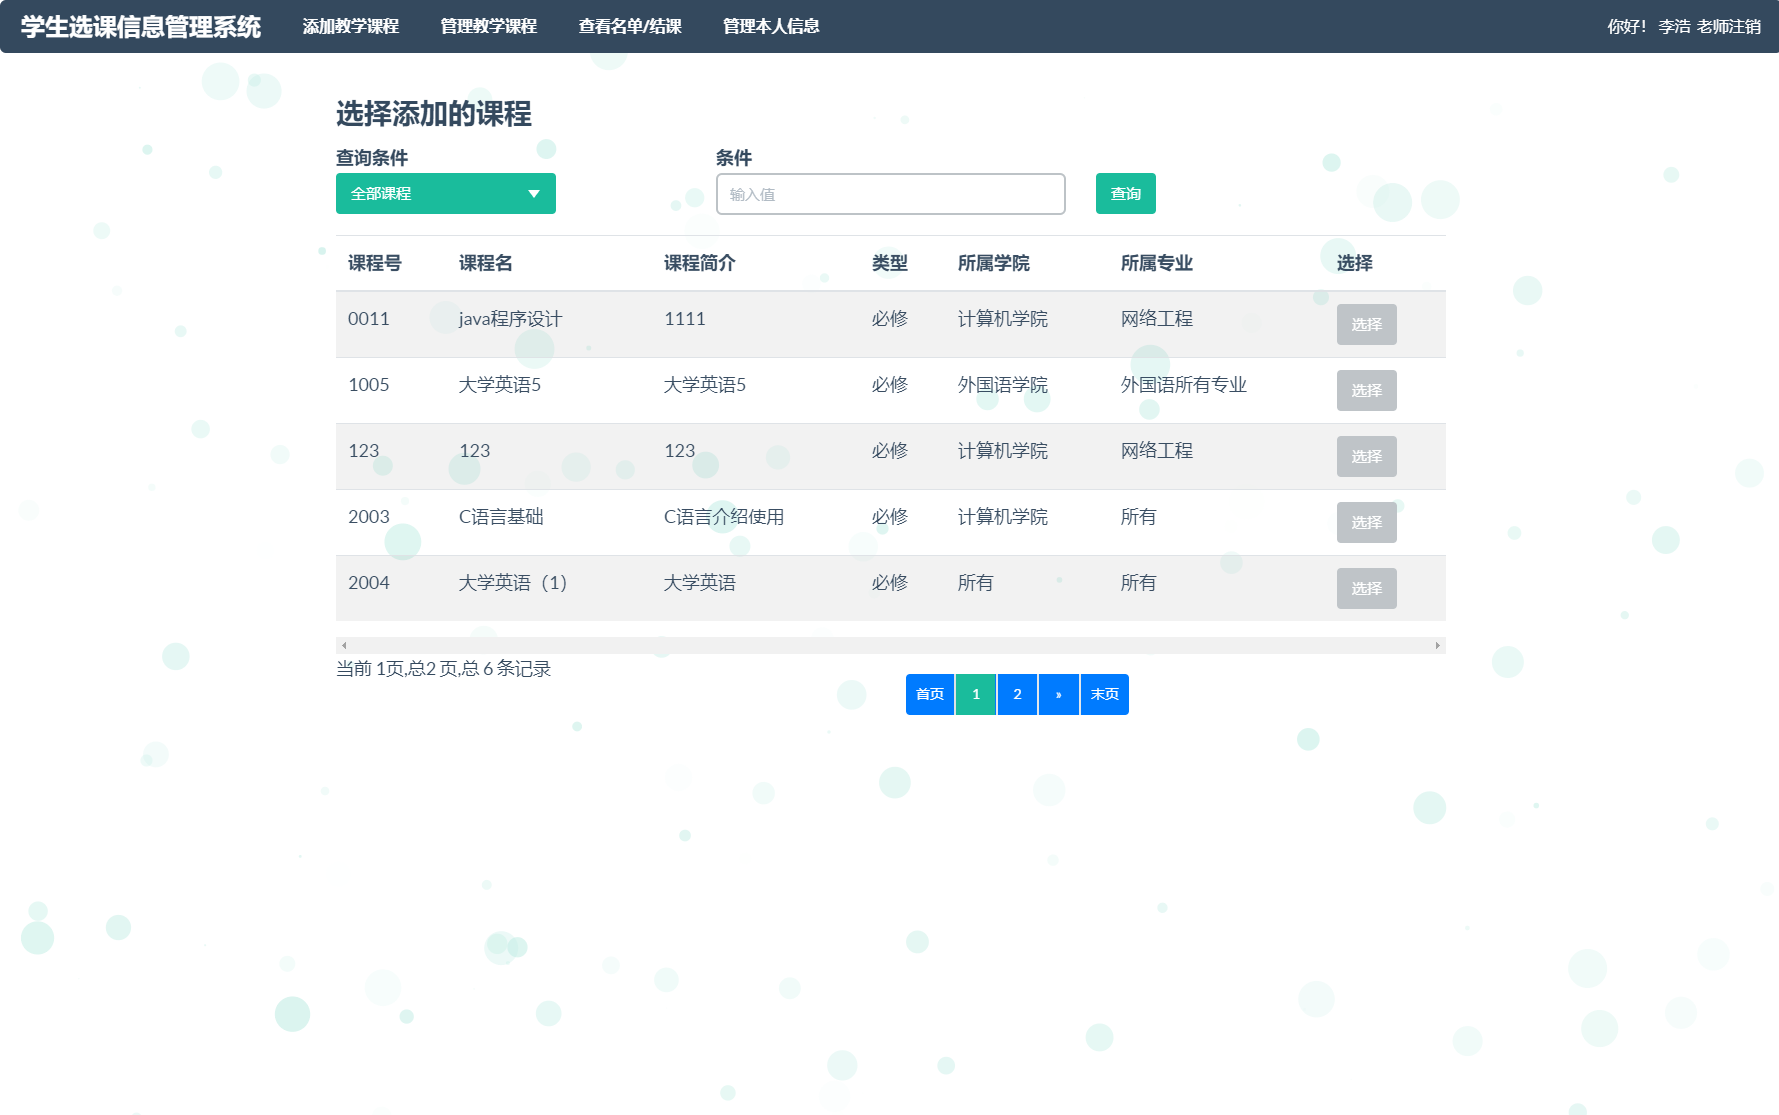1779x1115 pixels.
Task: Click inside the 输入值 condition input
Action: (890, 193)
